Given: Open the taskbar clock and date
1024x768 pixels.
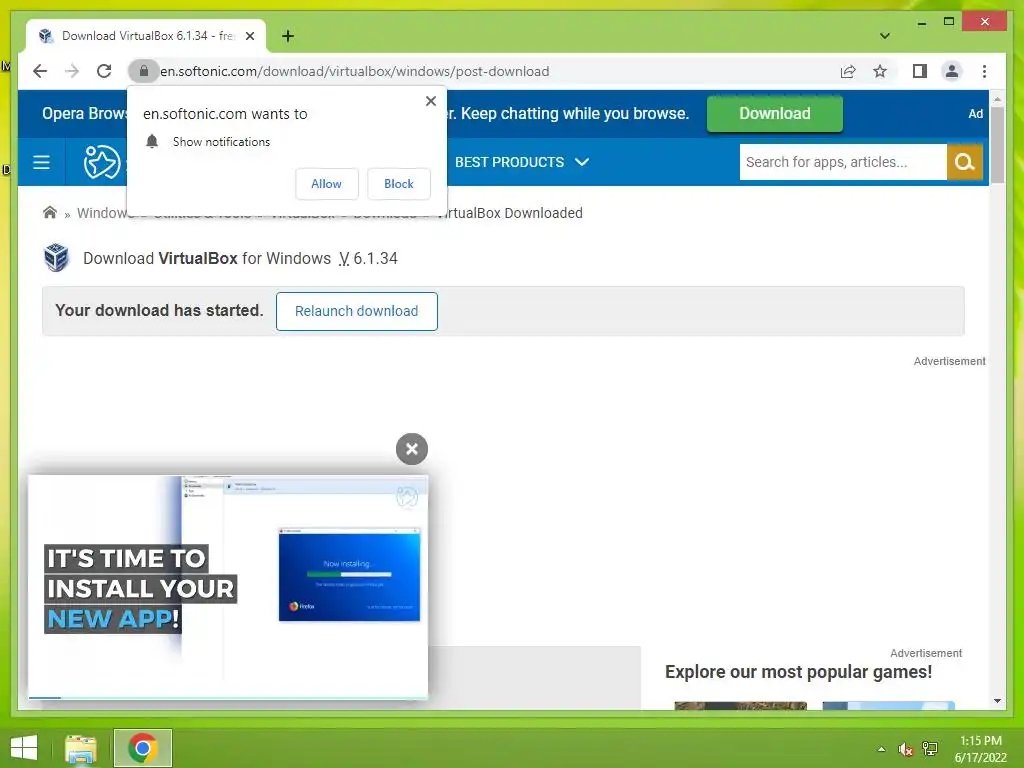Looking at the screenshot, I should [x=981, y=749].
